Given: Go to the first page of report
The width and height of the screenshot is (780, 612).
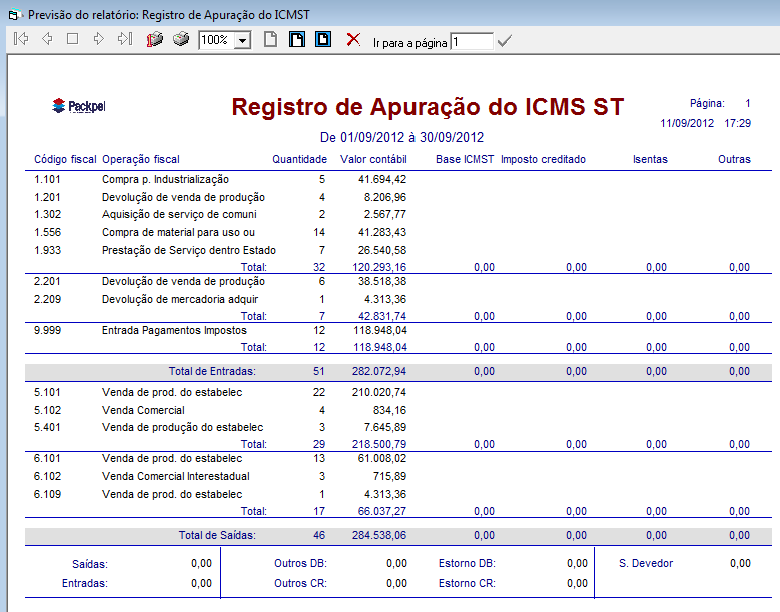Looking at the screenshot, I should pos(22,39).
